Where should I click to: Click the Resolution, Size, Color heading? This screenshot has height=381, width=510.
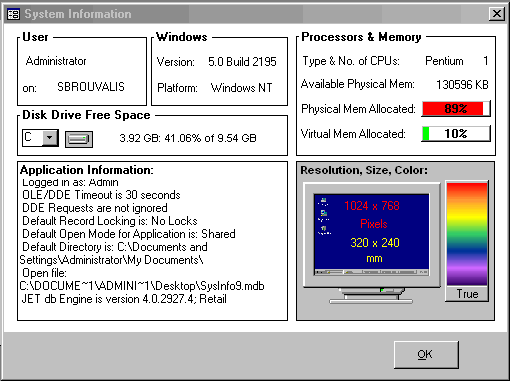click(x=364, y=170)
